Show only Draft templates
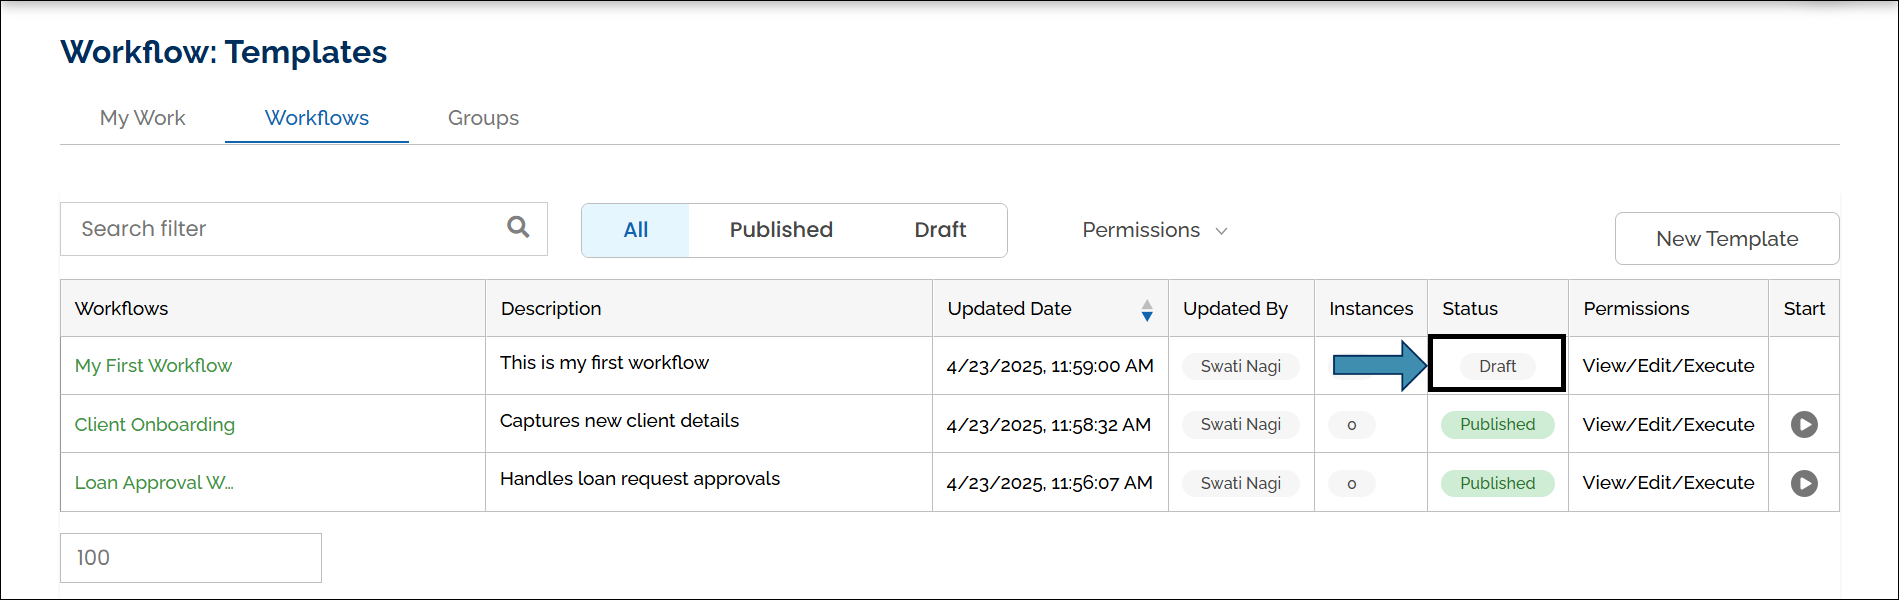 (x=940, y=230)
